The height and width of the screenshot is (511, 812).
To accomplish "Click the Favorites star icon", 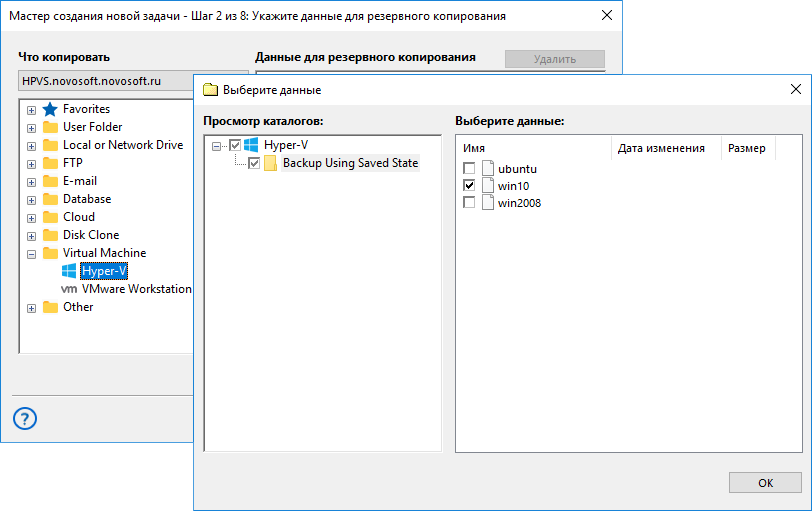I will tap(50, 109).
